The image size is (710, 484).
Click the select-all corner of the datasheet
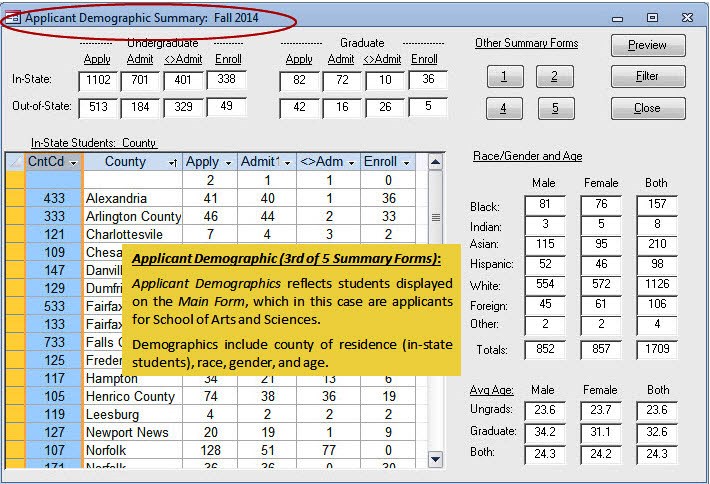coord(14,162)
